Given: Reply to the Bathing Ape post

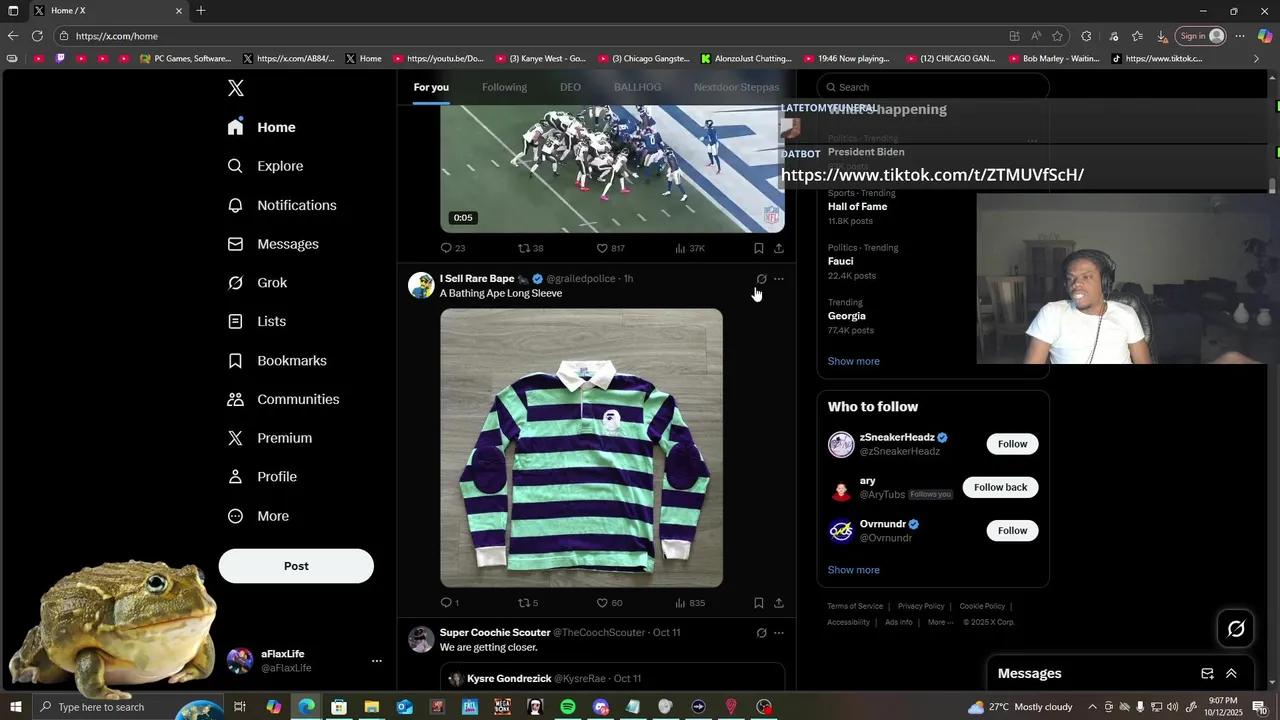Looking at the screenshot, I should click(x=449, y=603).
